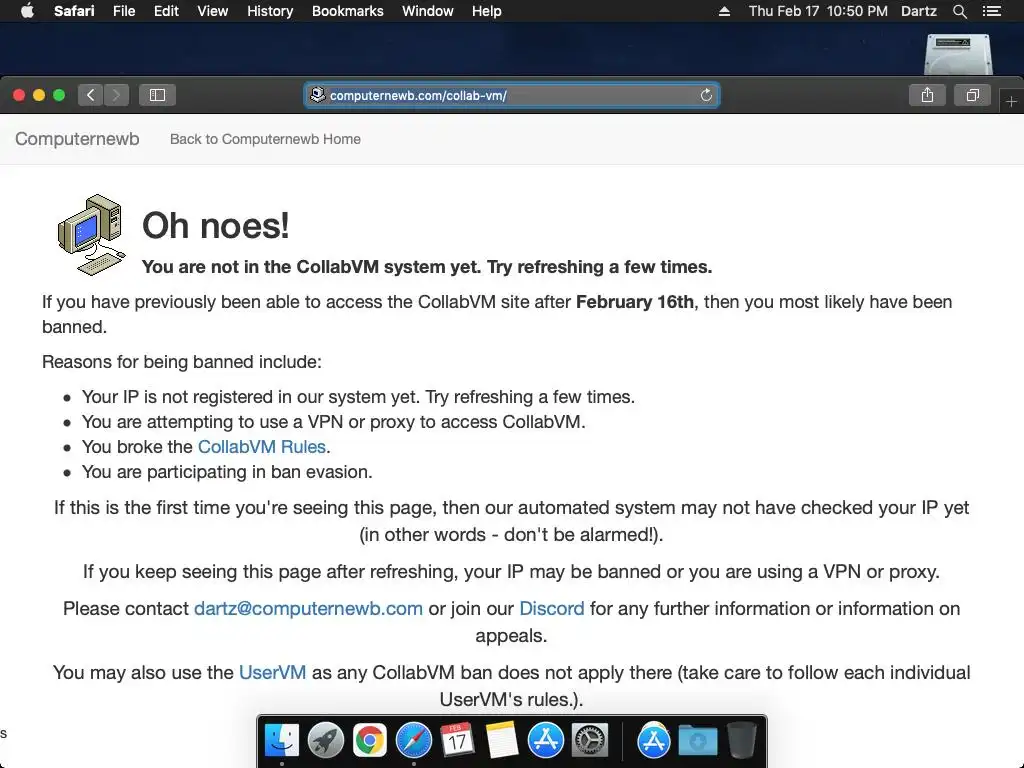This screenshot has width=1024, height=768.
Task: Reload the page with the refresh icon
Action: pos(706,95)
